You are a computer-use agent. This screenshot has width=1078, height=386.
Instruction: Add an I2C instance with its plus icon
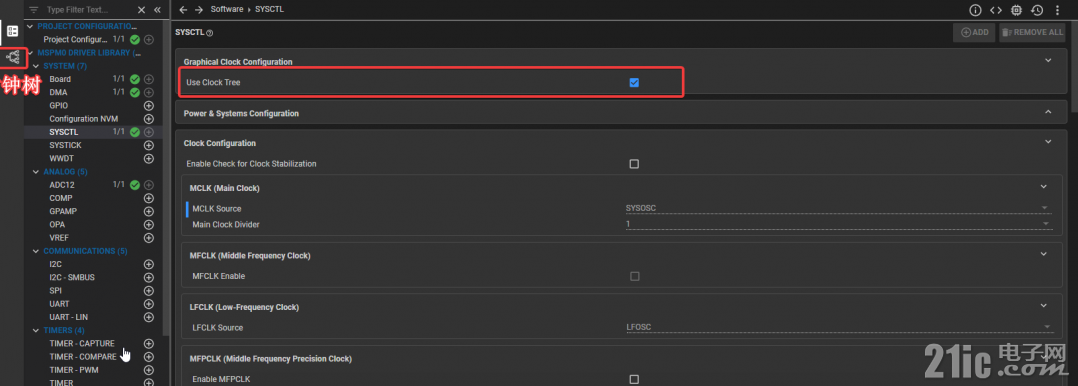pyautogui.click(x=148, y=264)
